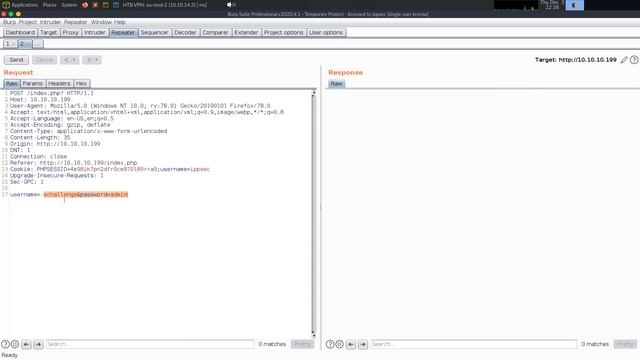Click scroll-up arrow of request editor

(313, 93)
